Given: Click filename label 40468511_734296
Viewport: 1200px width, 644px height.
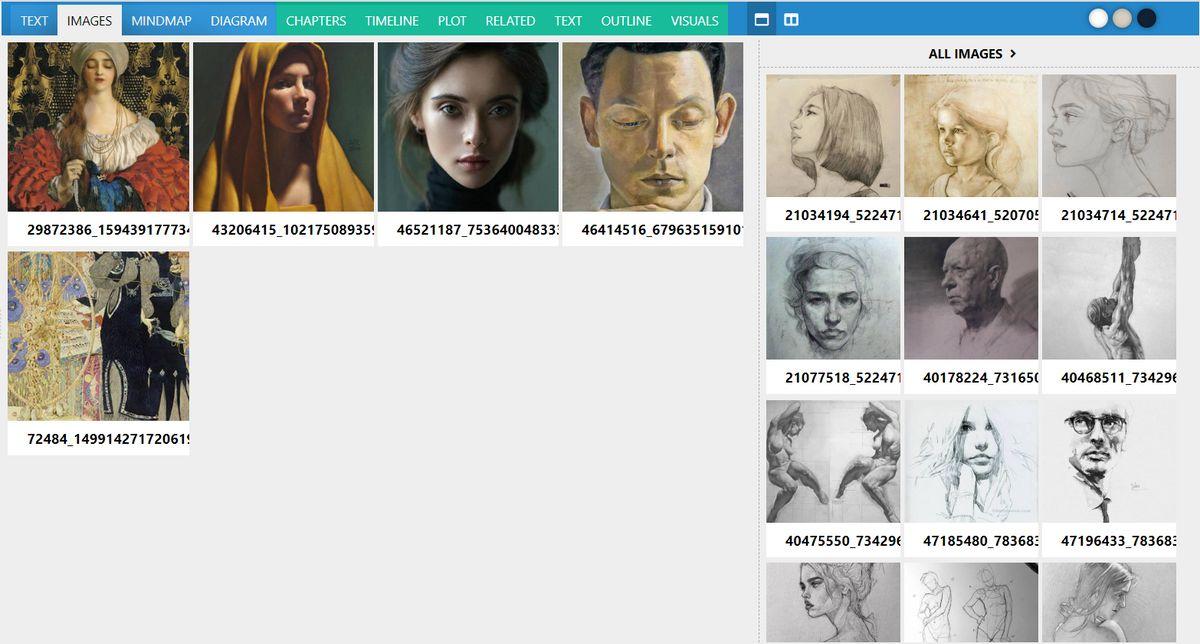Looking at the screenshot, I should click(1118, 377).
